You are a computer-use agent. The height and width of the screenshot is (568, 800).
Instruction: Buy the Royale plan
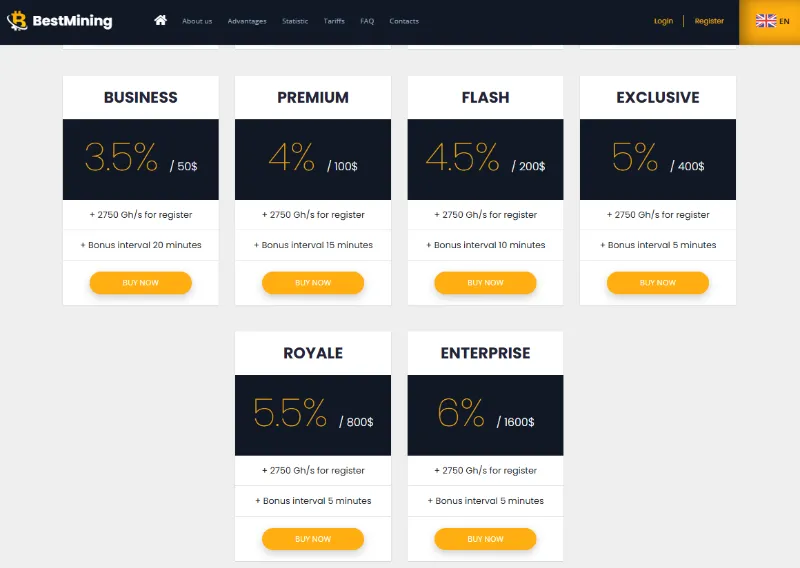313,539
